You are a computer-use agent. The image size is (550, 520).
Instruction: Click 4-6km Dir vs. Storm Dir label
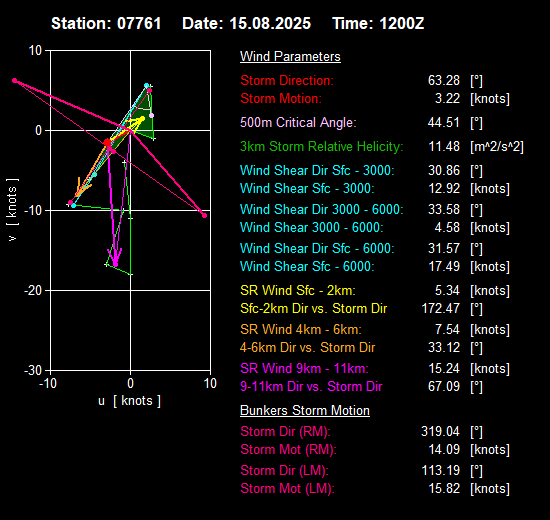click(x=308, y=347)
